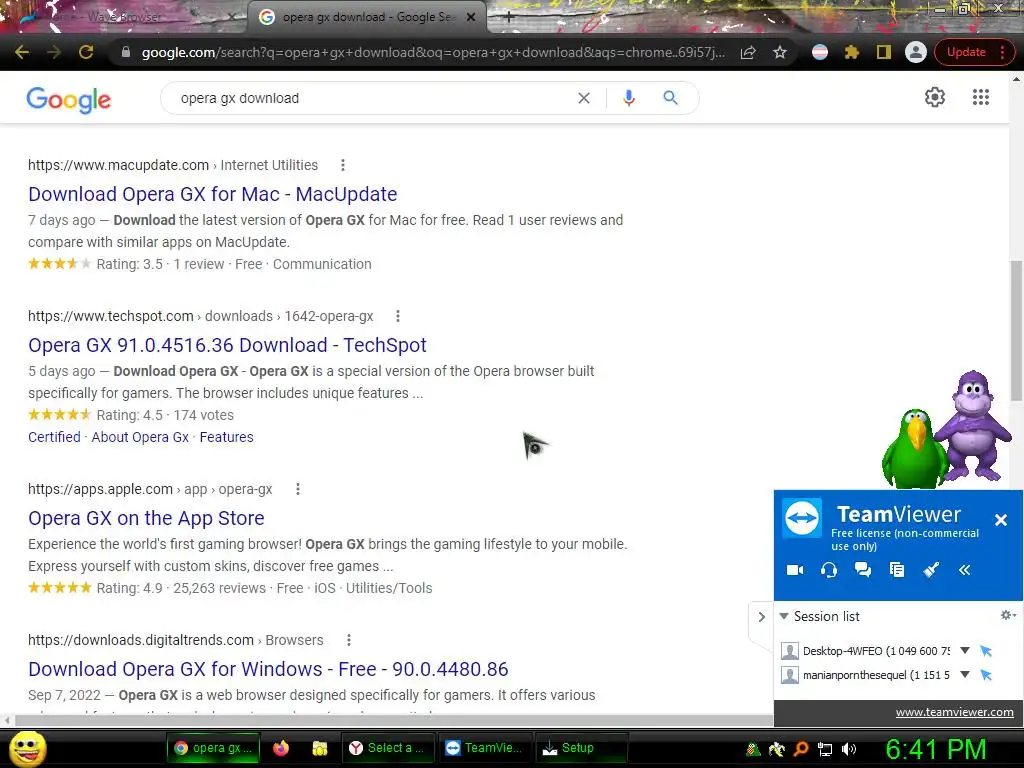
Task: Open Google quick settings gear
Action: coord(935,97)
